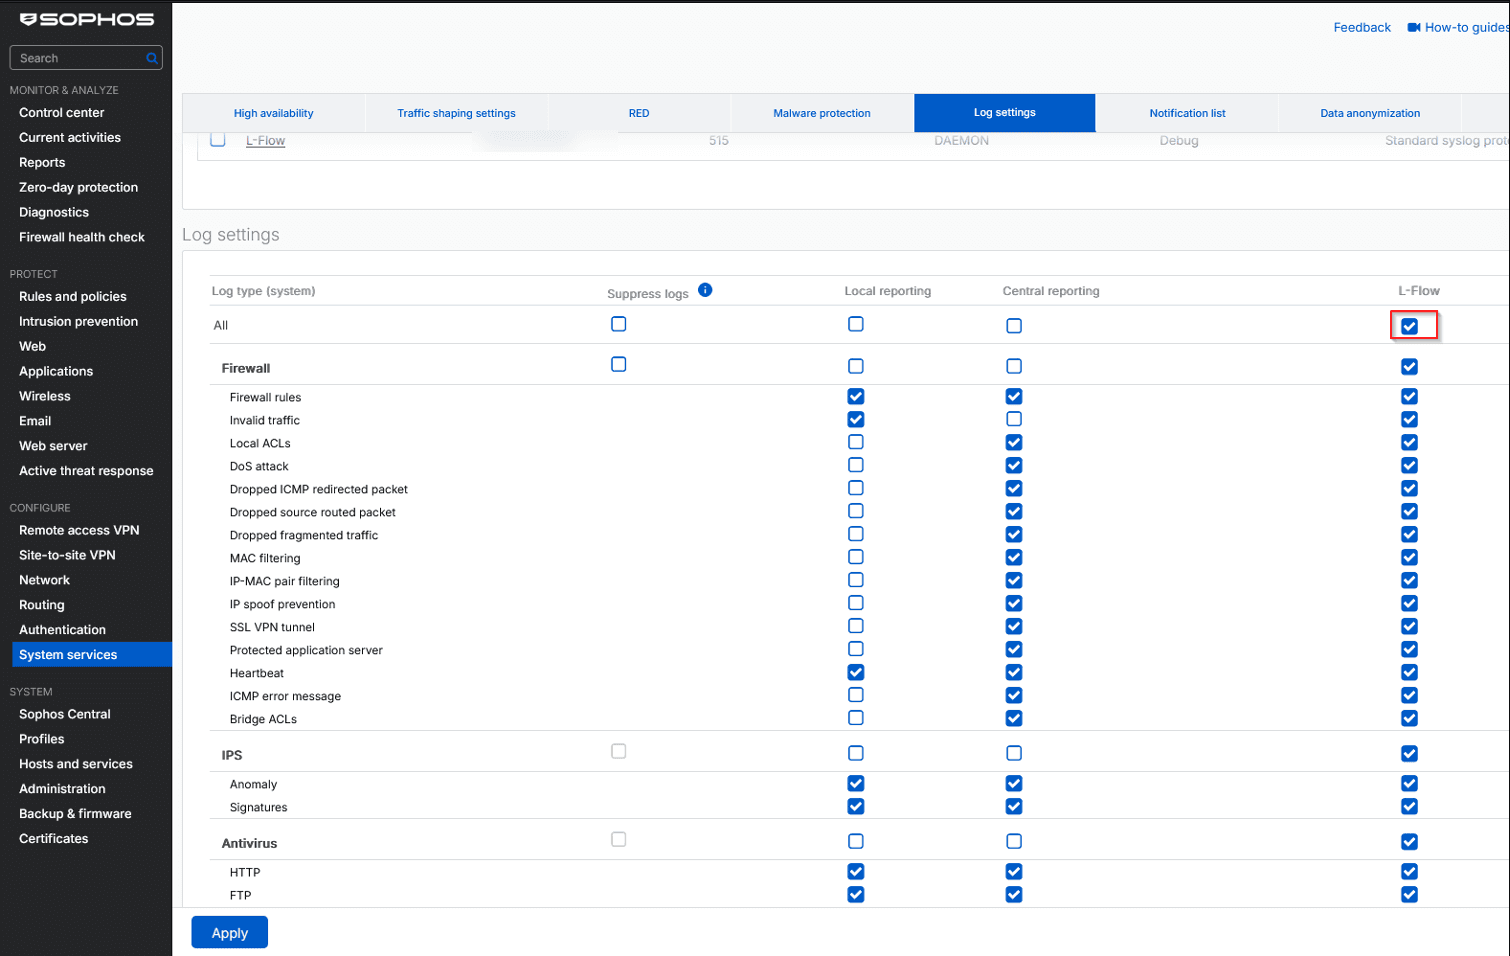This screenshot has width=1510, height=956.
Task: Open the L-Flow syslog server link
Action: click(265, 141)
